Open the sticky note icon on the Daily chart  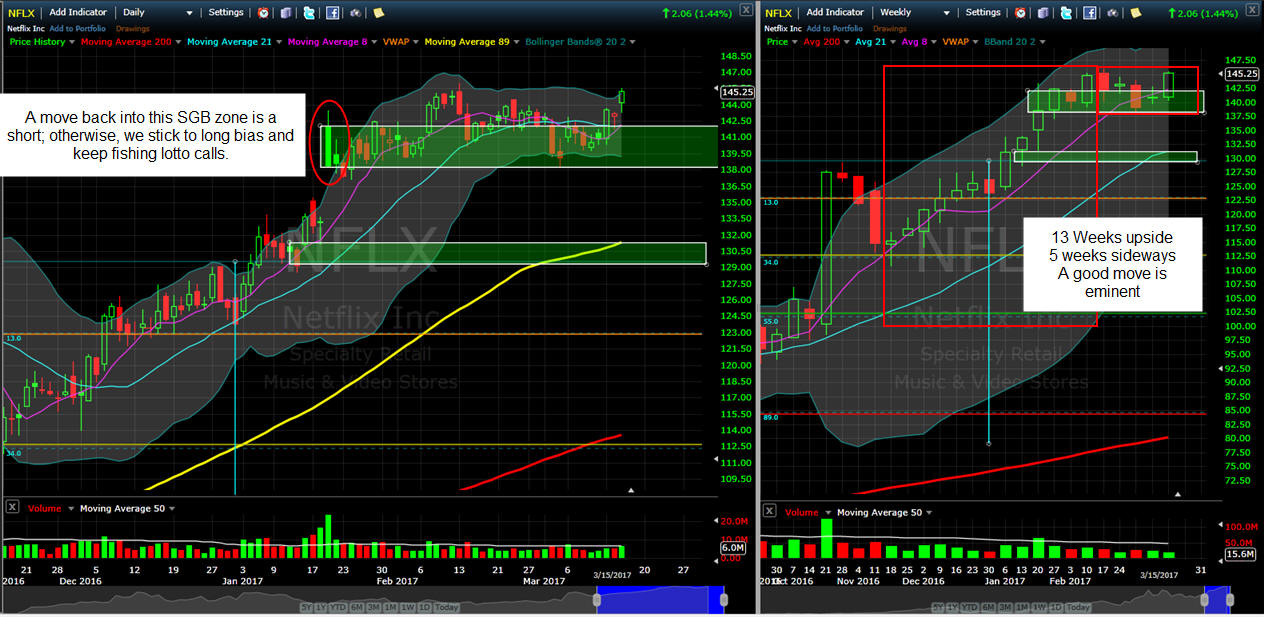point(378,13)
